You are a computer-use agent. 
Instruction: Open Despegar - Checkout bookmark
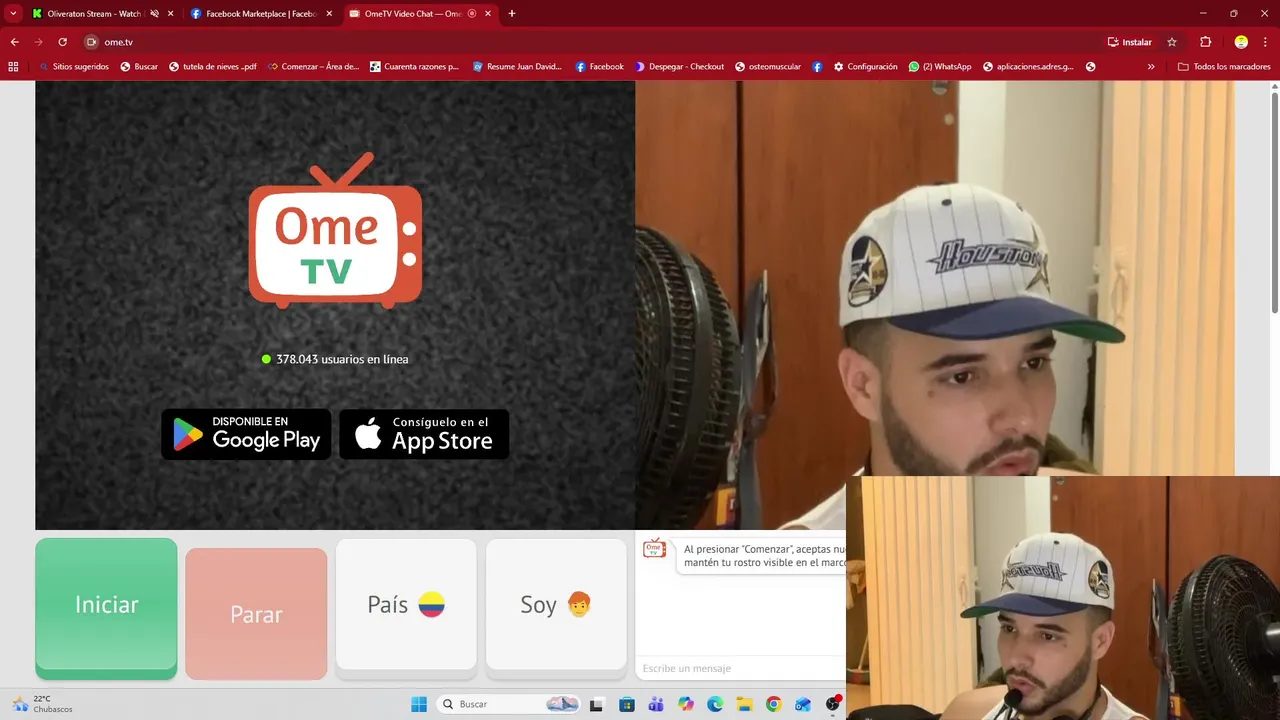[x=679, y=67]
